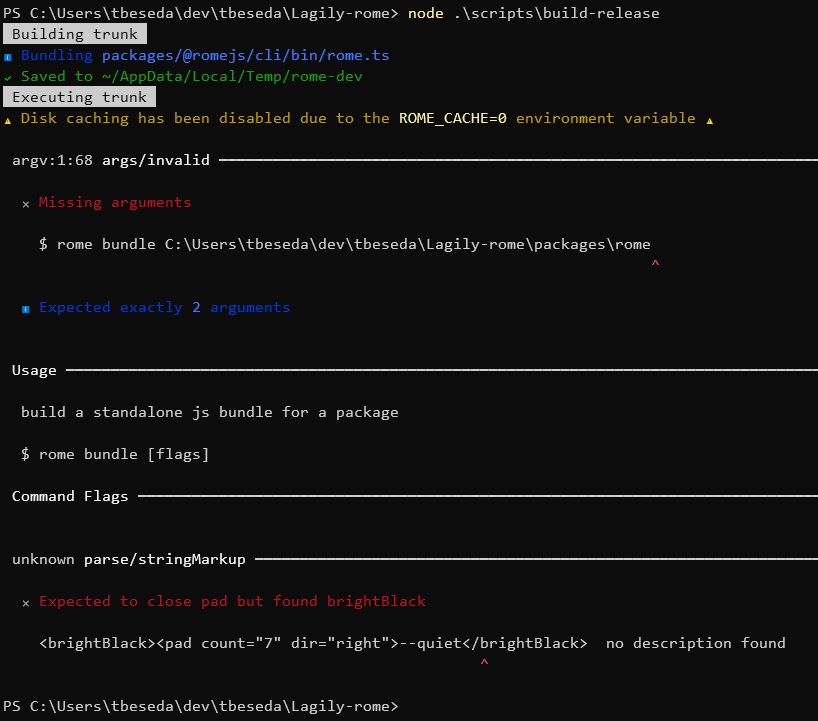Click the 'Executing trunk' highlighted label

pos(79,97)
